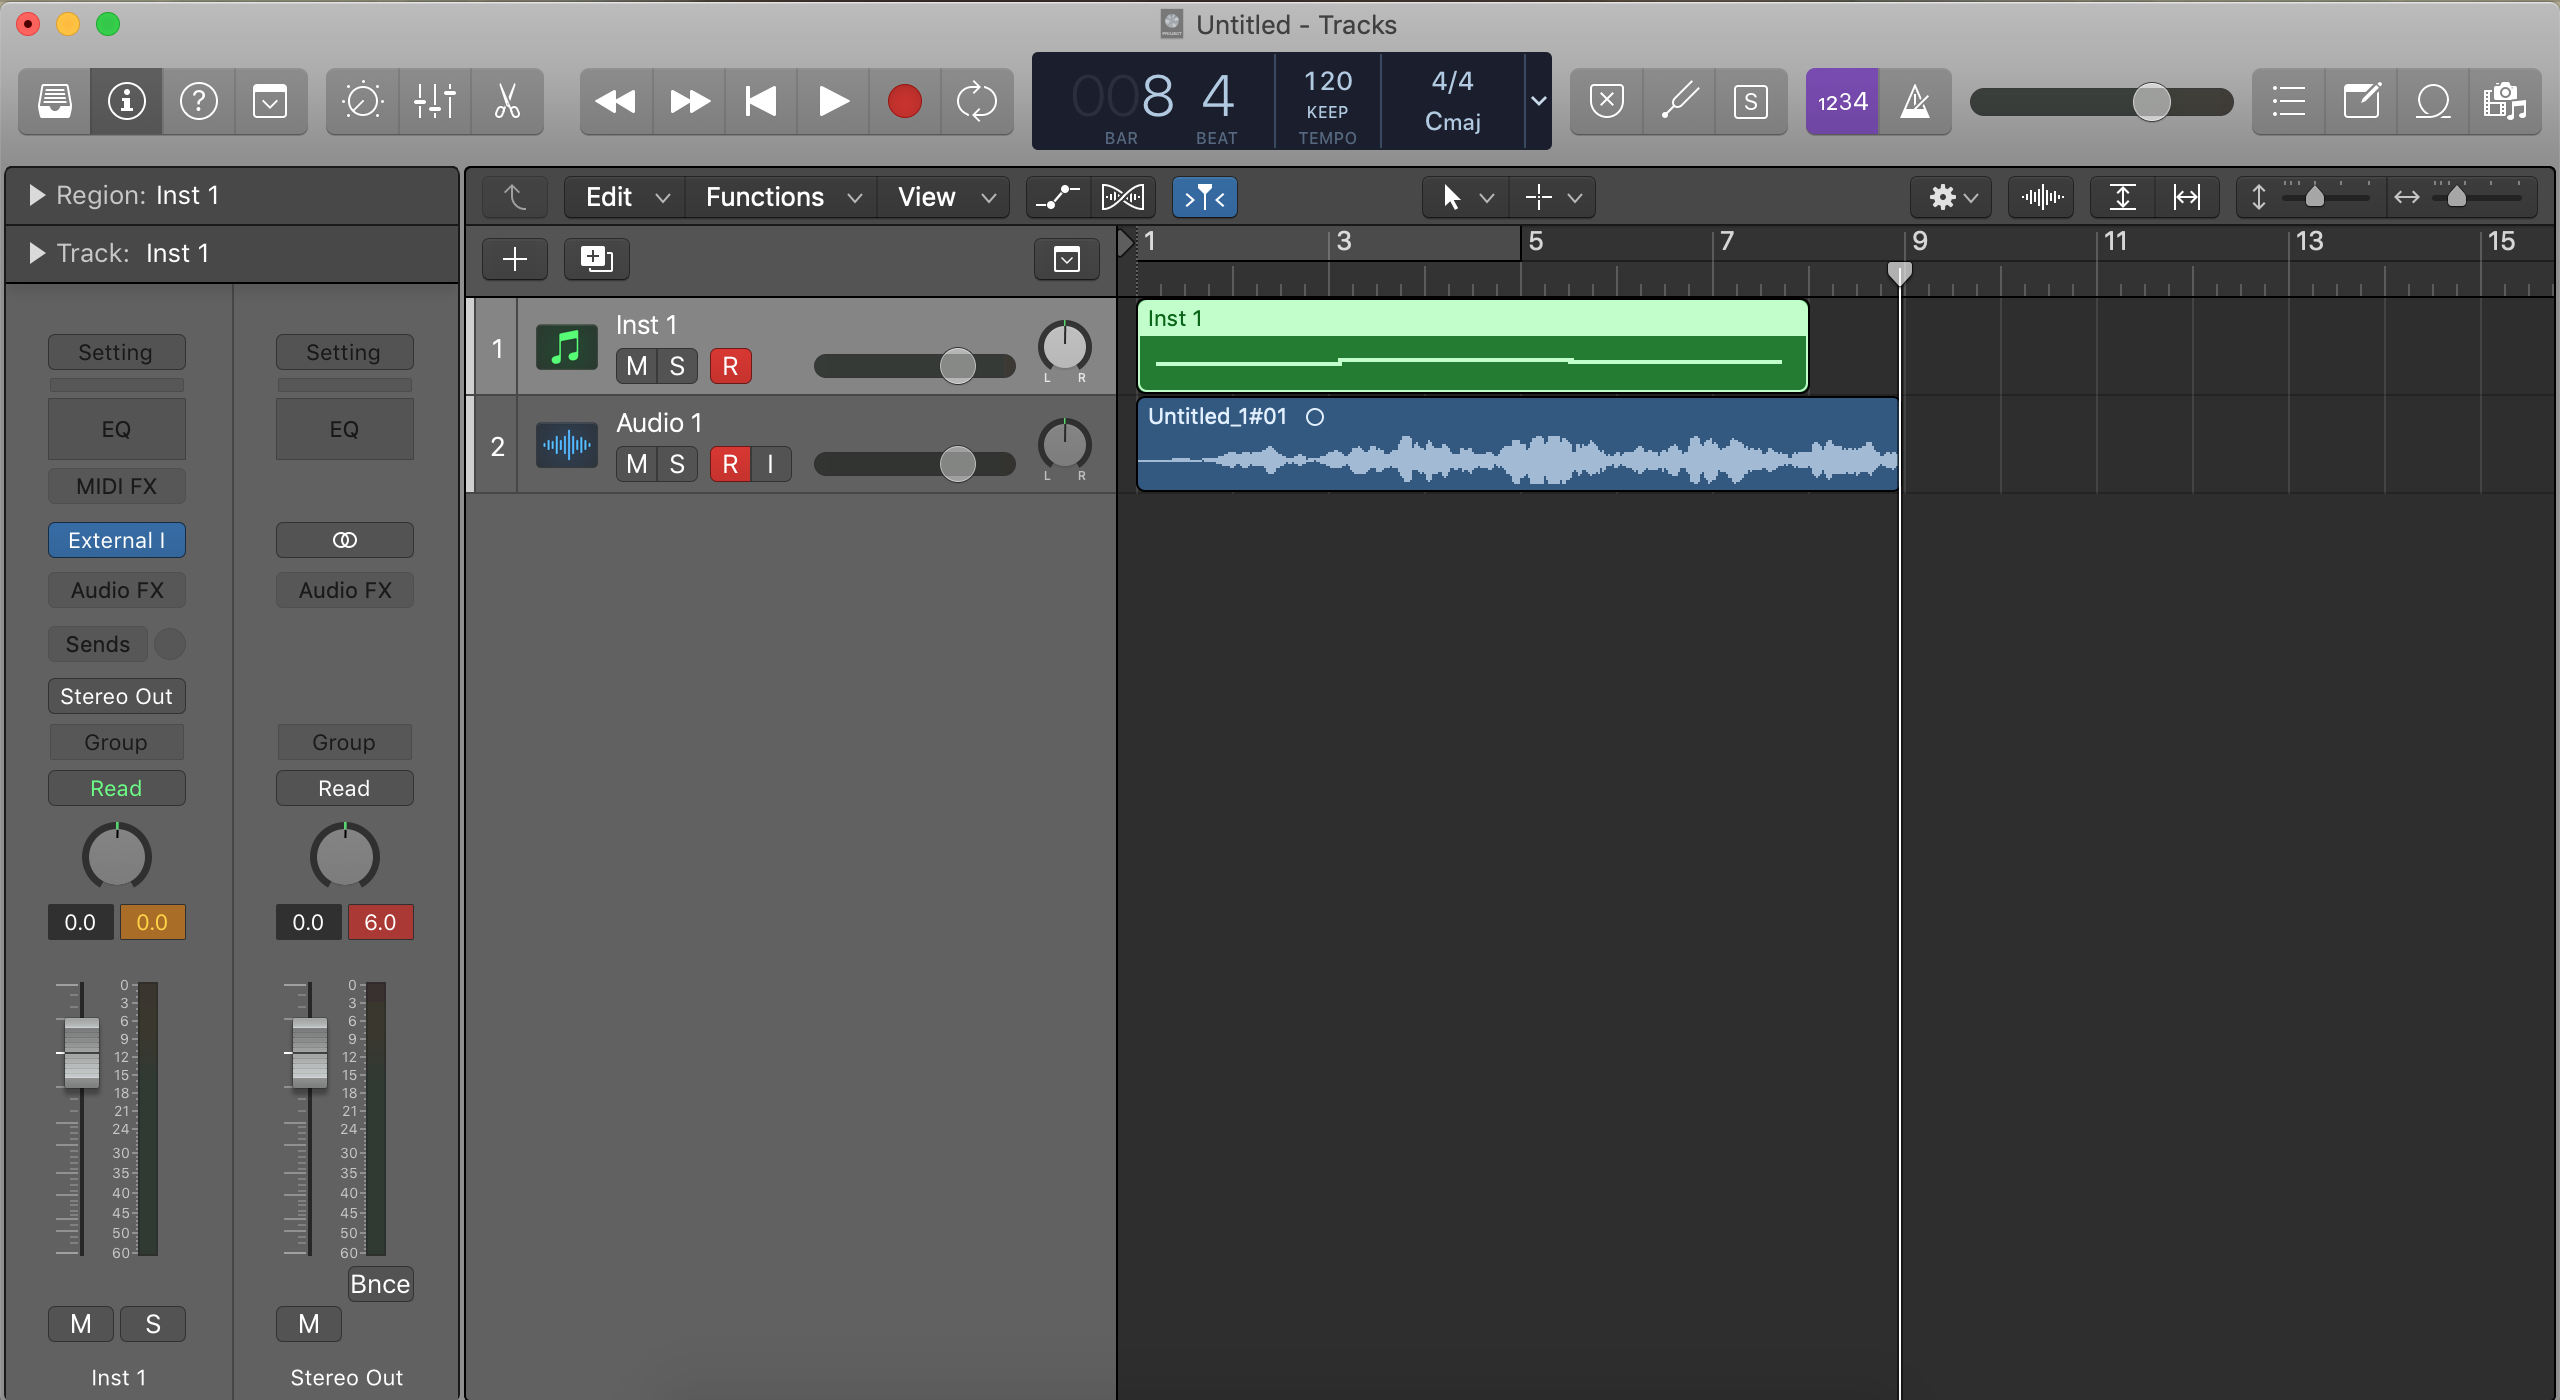The width and height of the screenshot is (2560, 1400).
Task: Show the Toolbar dropdown icon
Action: click(270, 101)
